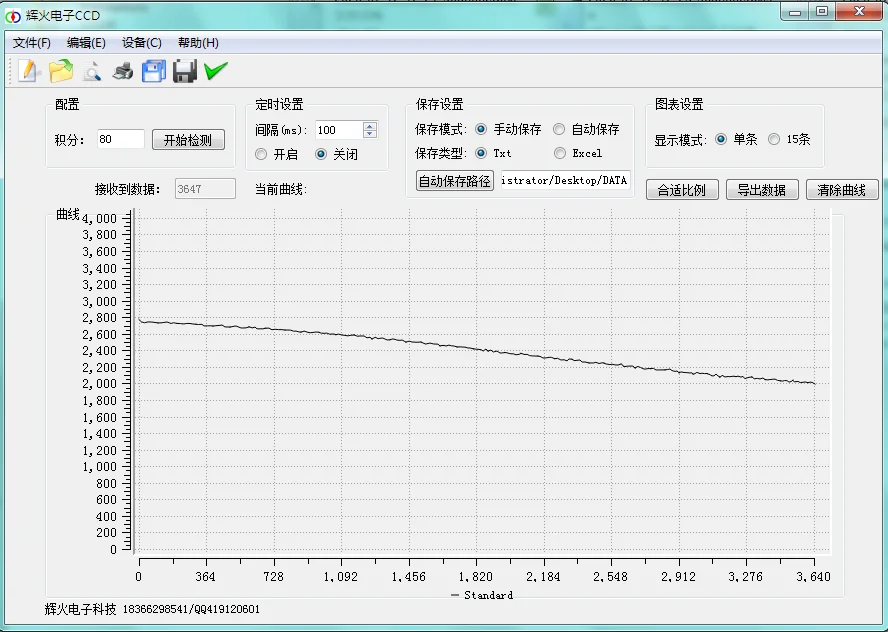Image resolution: width=888 pixels, height=632 pixels.
Task: Open file with the folder icon
Action: [61, 71]
